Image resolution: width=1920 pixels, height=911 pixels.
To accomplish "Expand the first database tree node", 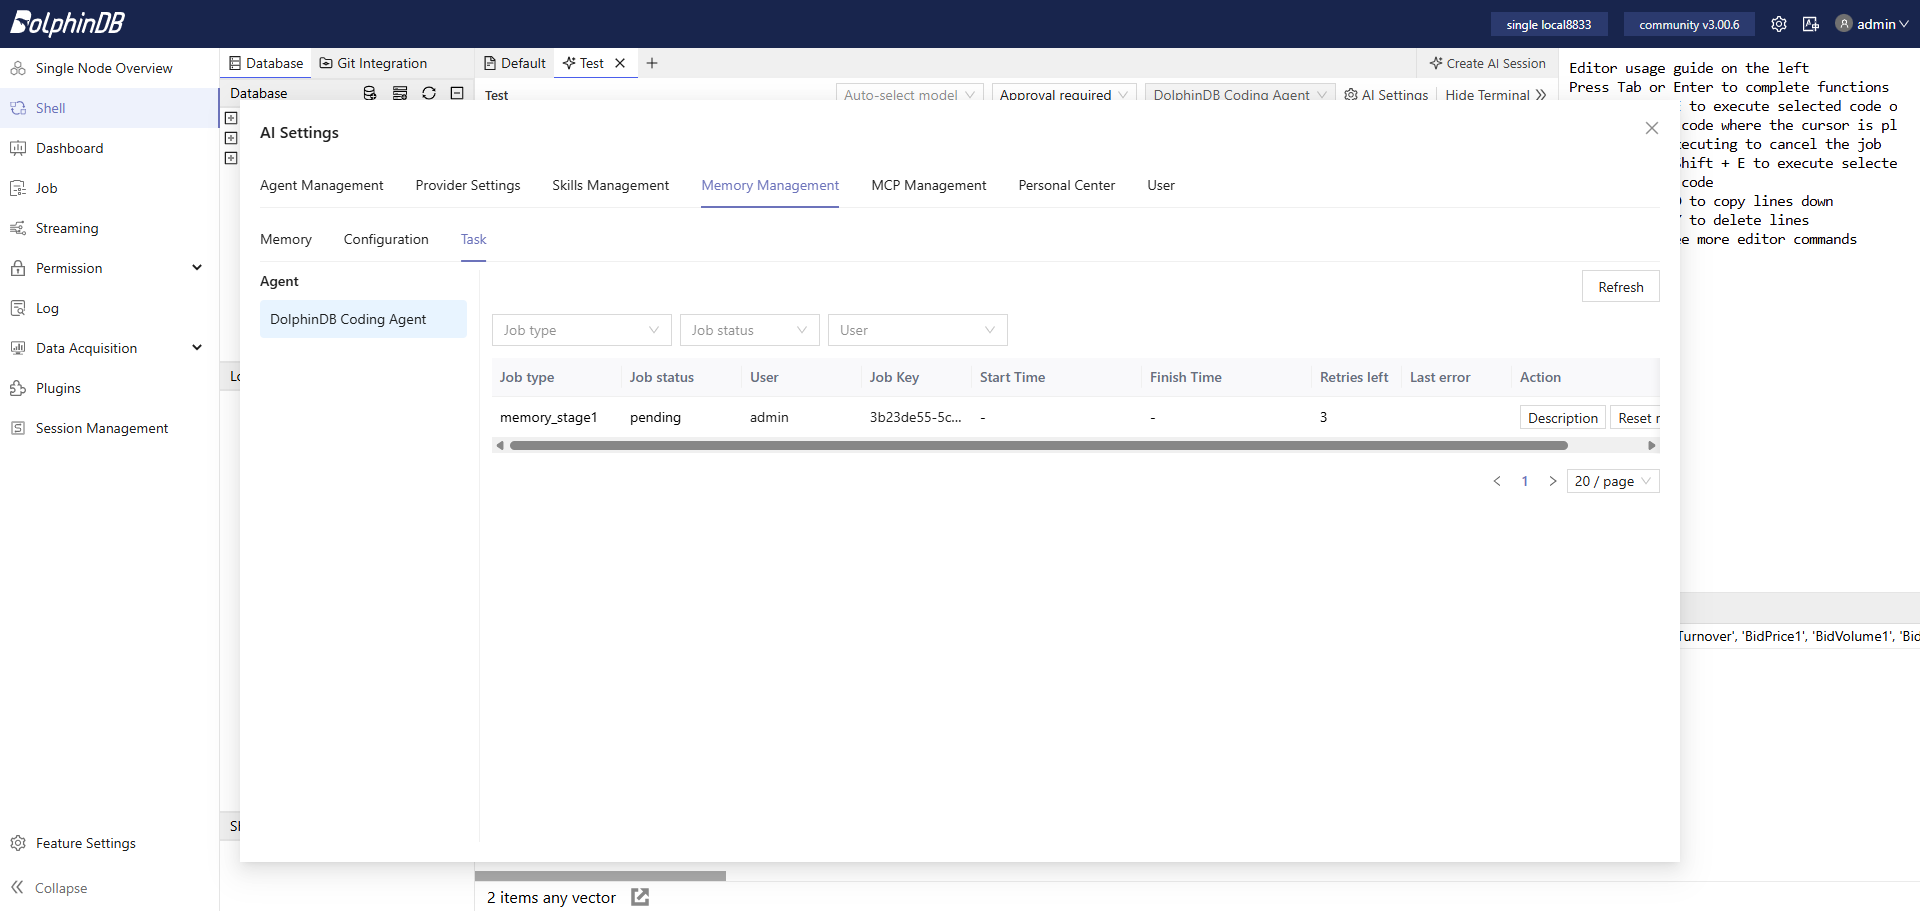I will tap(231, 118).
